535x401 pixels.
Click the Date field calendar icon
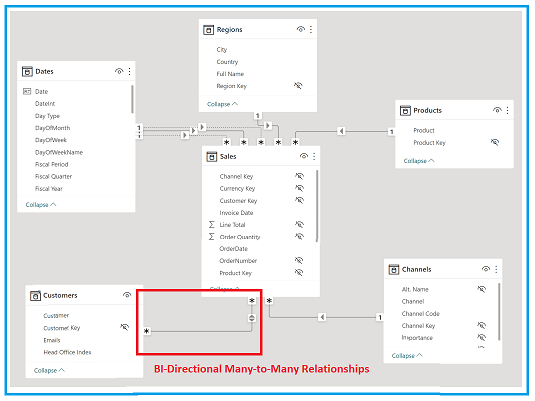point(27,91)
